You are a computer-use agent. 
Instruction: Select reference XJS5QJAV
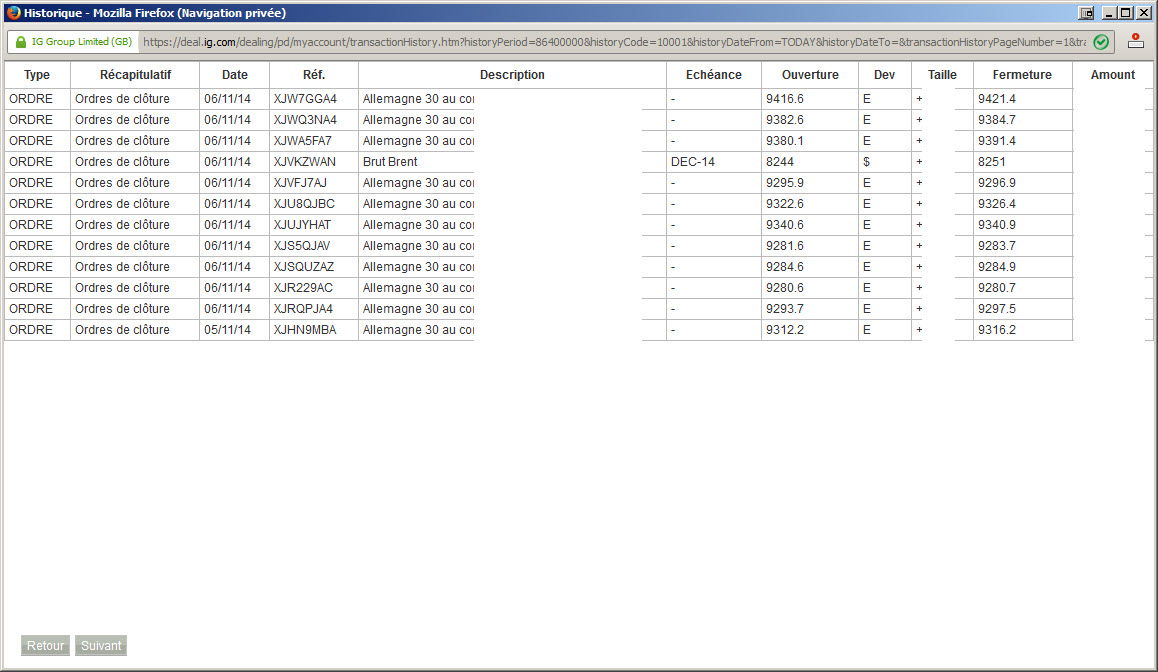tap(302, 246)
